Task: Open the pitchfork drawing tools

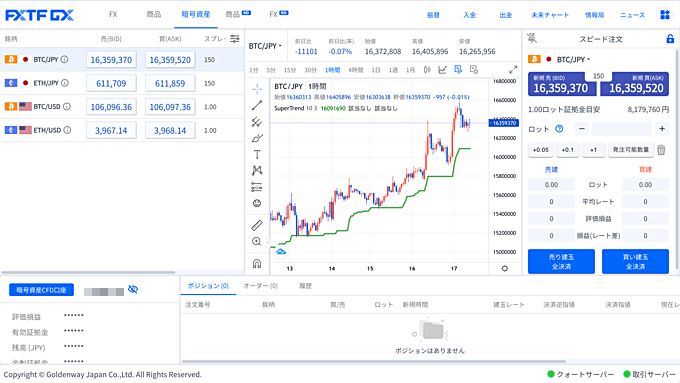Action: point(257,122)
